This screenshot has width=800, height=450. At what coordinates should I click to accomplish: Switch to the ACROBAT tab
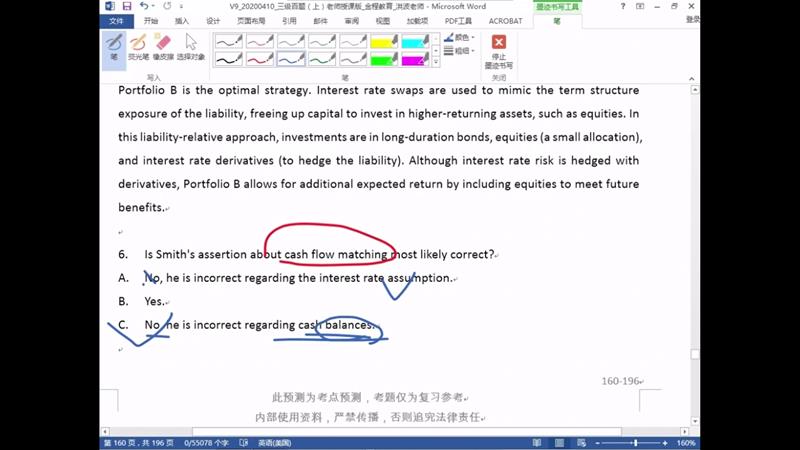click(505, 21)
